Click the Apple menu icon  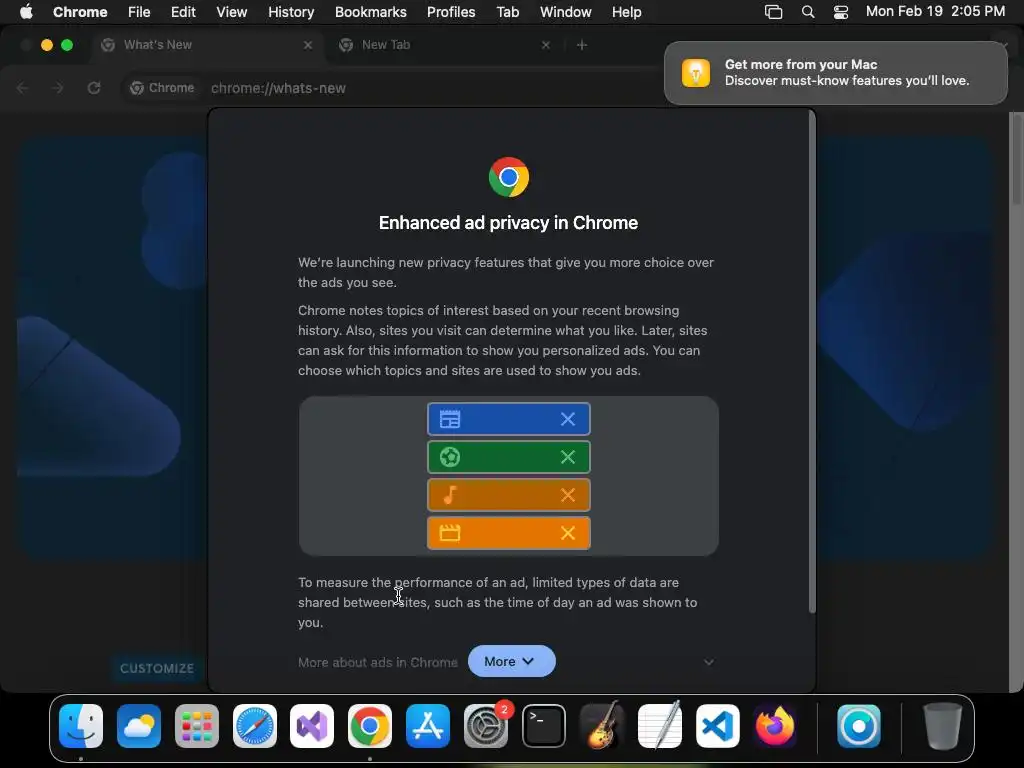coord(26,12)
